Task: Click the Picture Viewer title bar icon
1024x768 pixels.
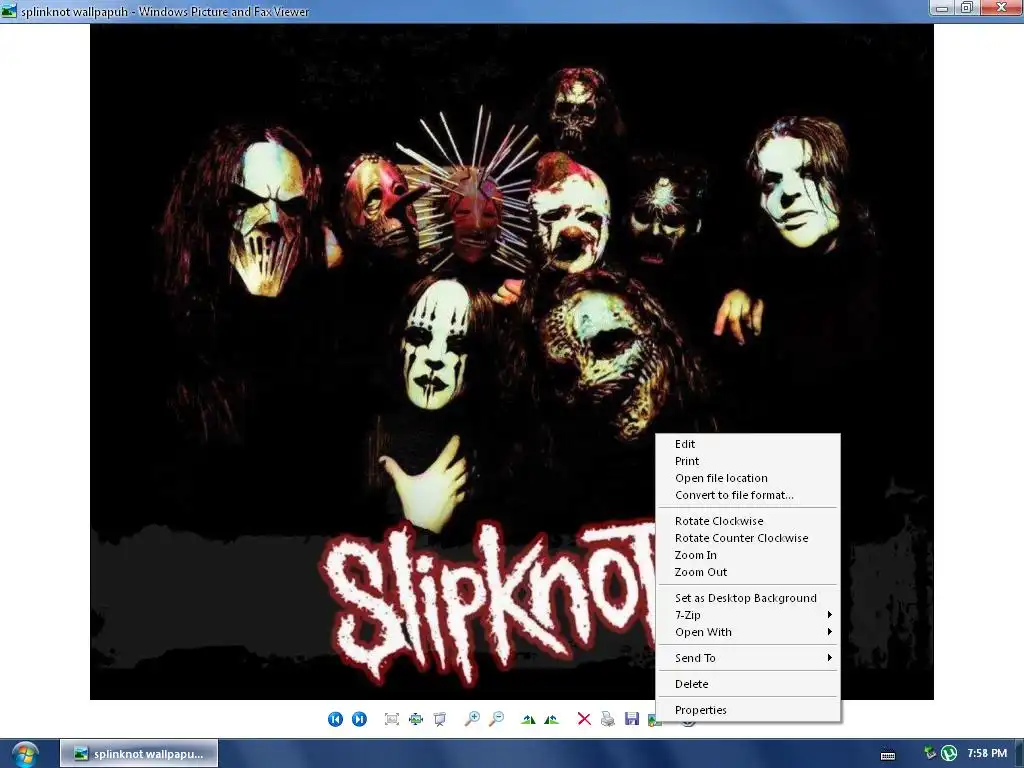Action: tap(8, 10)
